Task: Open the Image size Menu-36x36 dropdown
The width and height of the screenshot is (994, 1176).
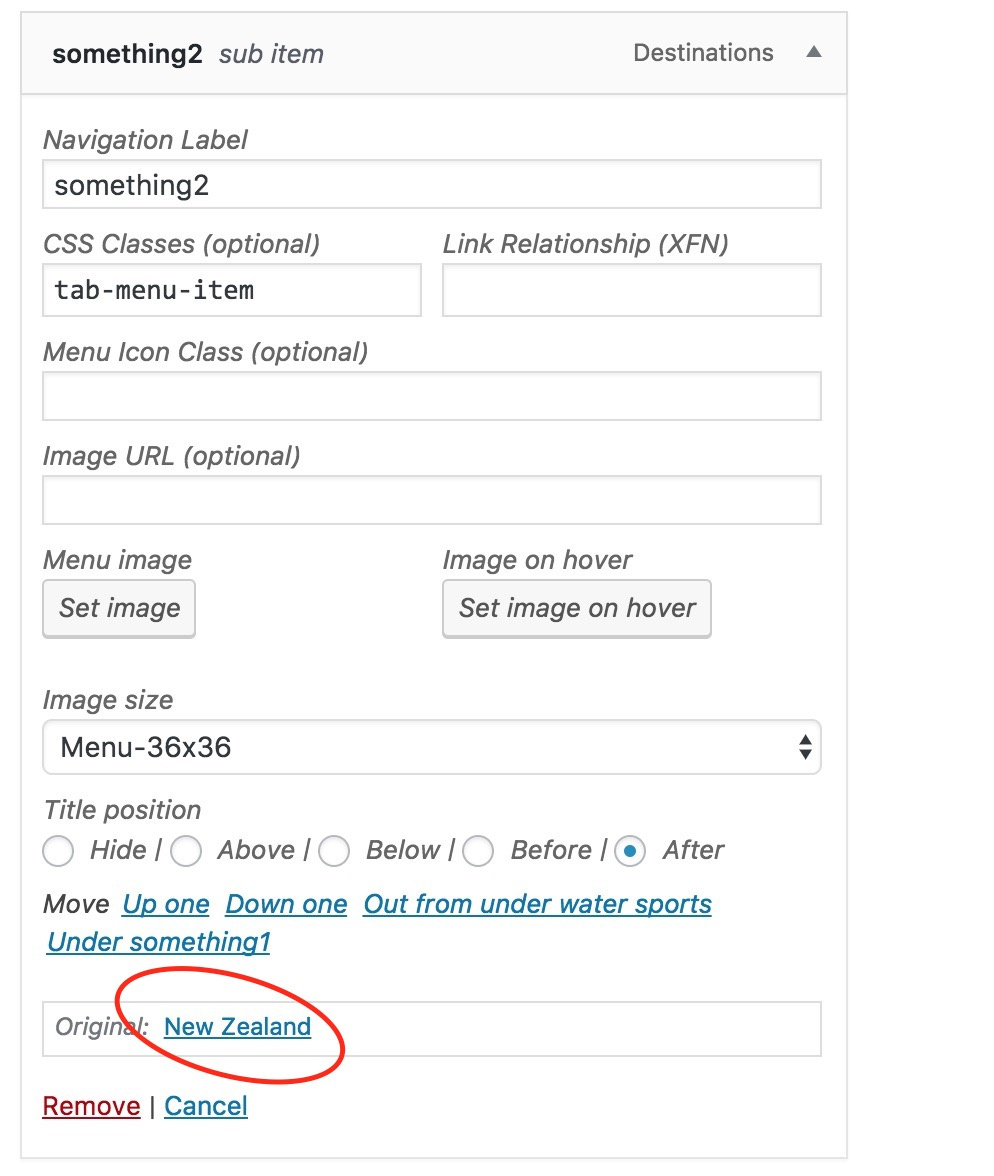Action: (x=431, y=747)
